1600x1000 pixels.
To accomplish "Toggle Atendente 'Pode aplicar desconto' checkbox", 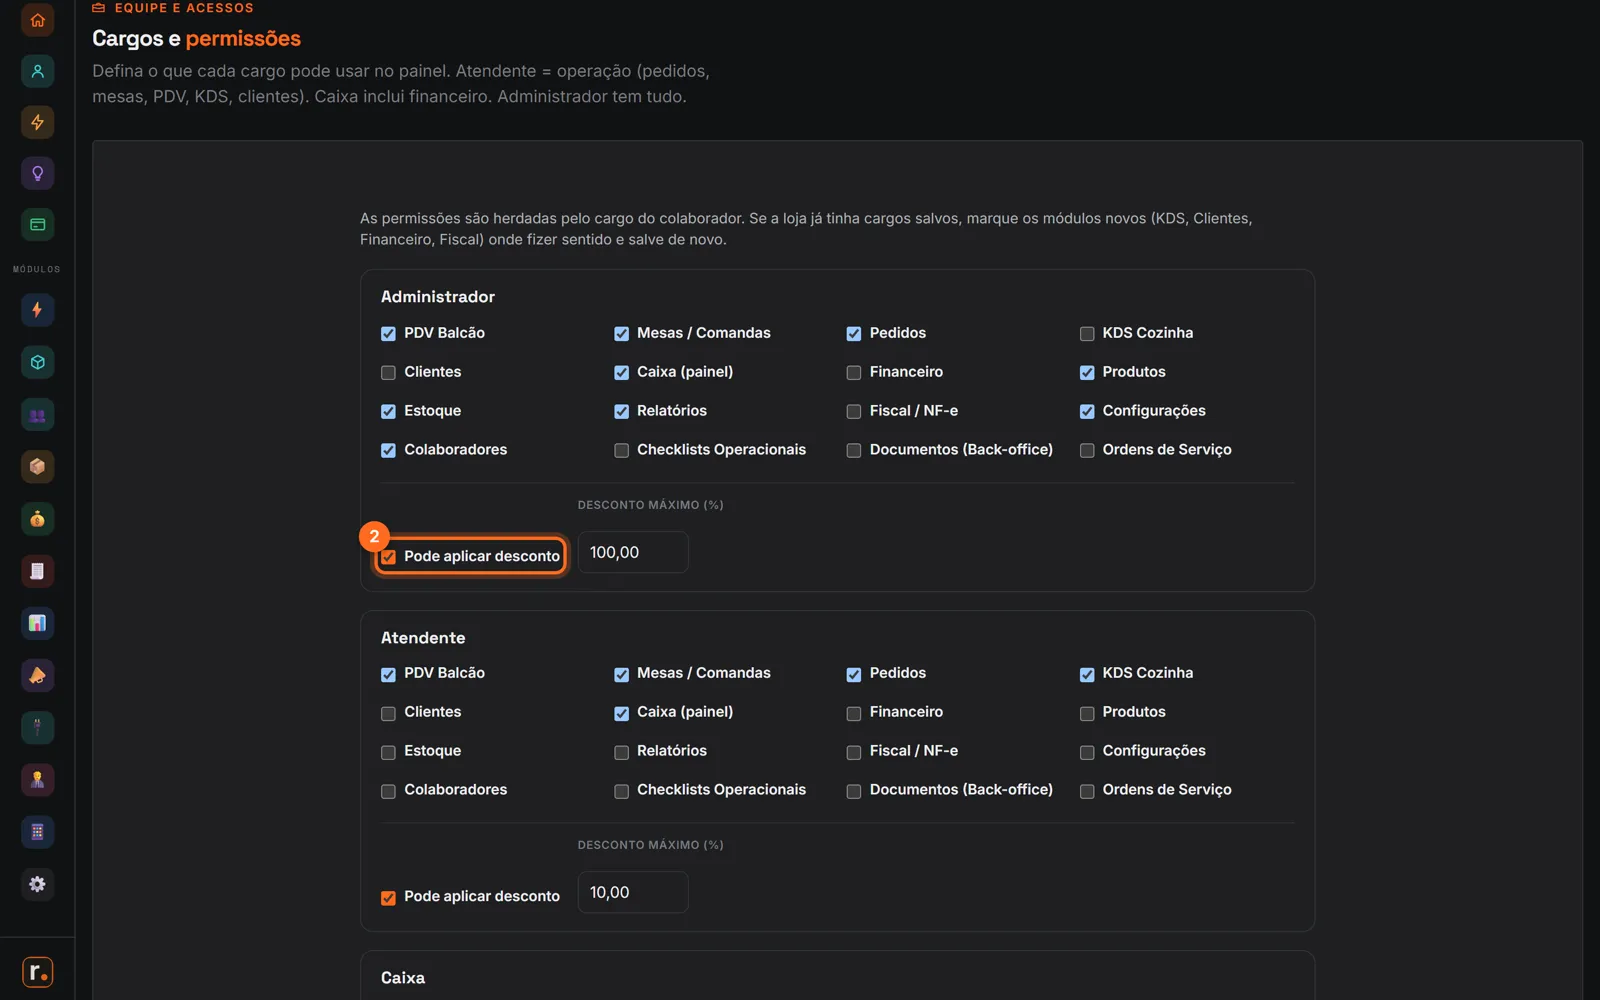I will click(388, 898).
